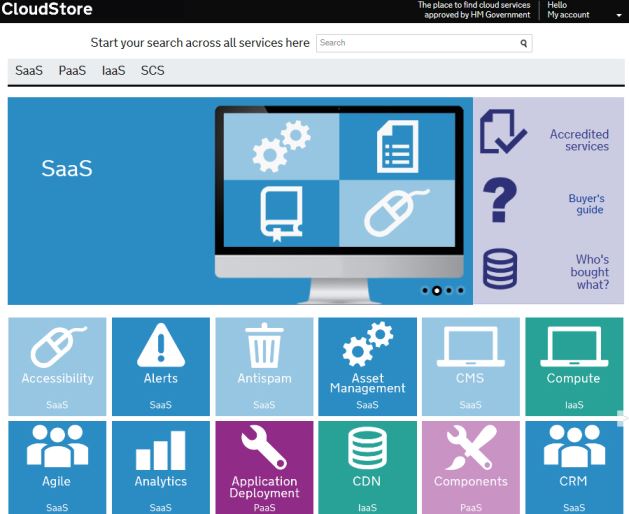Screen dimensions: 629x514
Task: Click the Accredited services document checkmark icon
Action: tap(503, 132)
